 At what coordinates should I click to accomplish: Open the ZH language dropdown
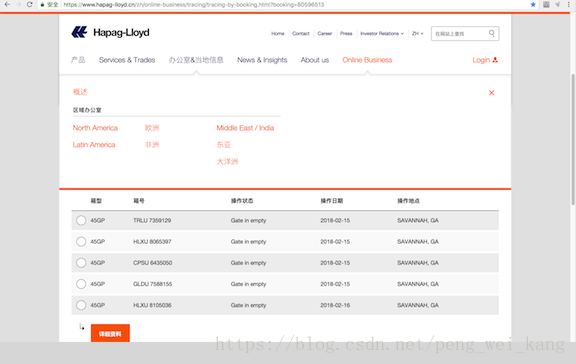(418, 33)
